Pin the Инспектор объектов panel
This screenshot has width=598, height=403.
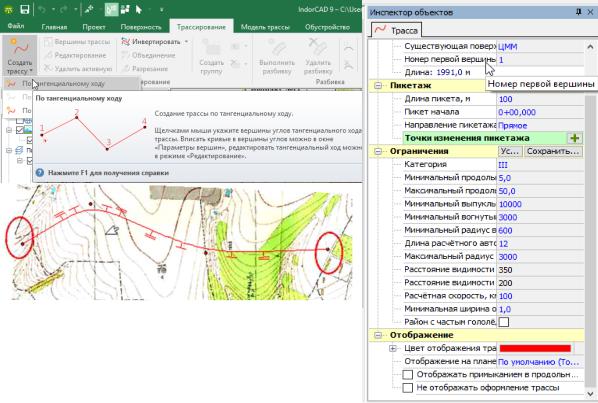(x=579, y=12)
